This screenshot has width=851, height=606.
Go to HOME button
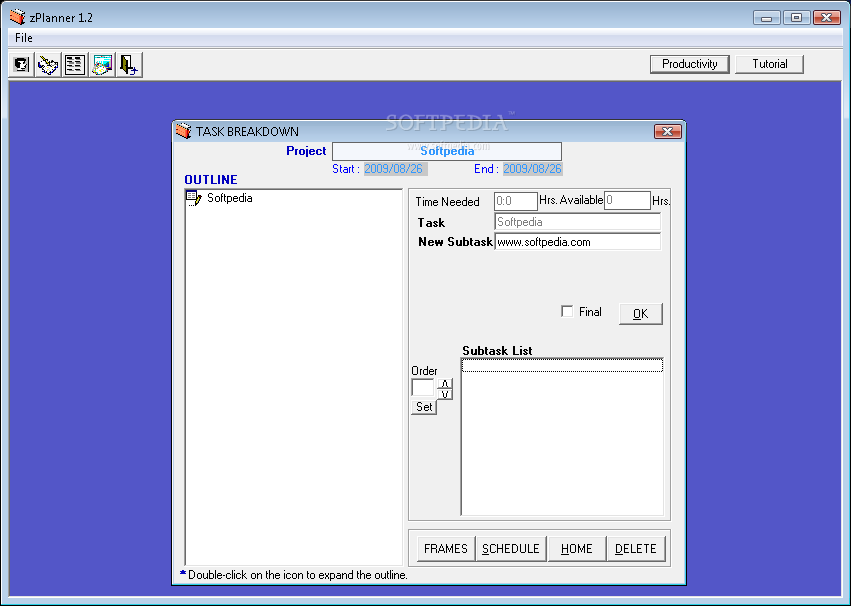576,548
